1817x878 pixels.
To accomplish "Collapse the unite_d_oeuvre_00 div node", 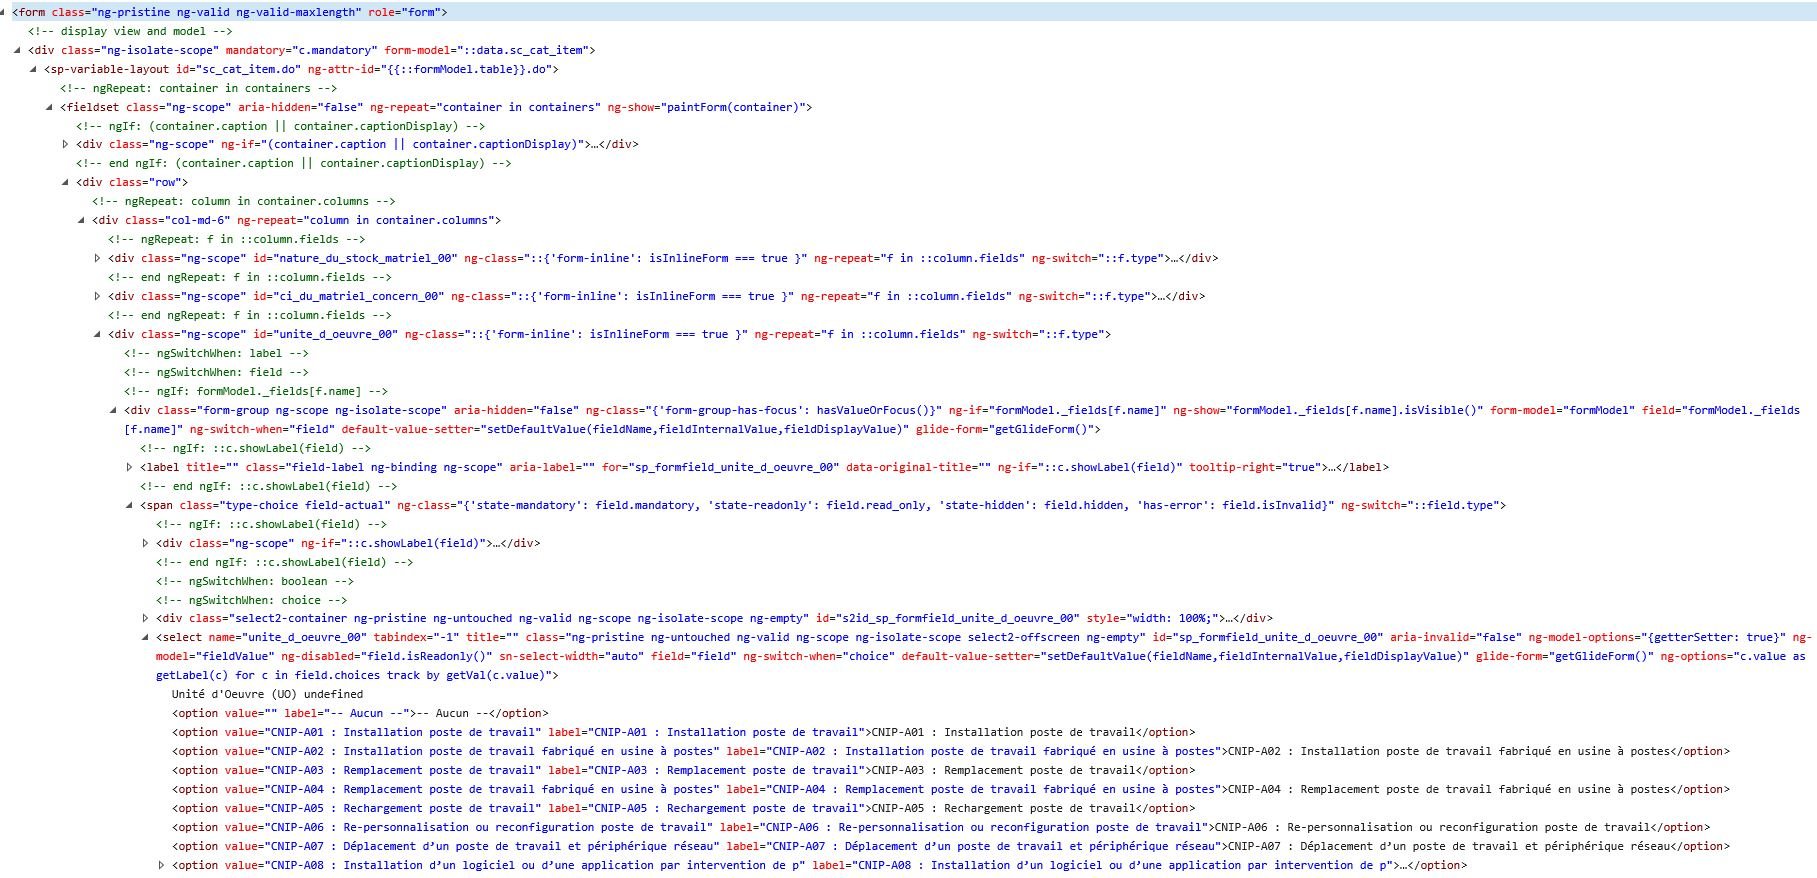I will [x=98, y=334].
